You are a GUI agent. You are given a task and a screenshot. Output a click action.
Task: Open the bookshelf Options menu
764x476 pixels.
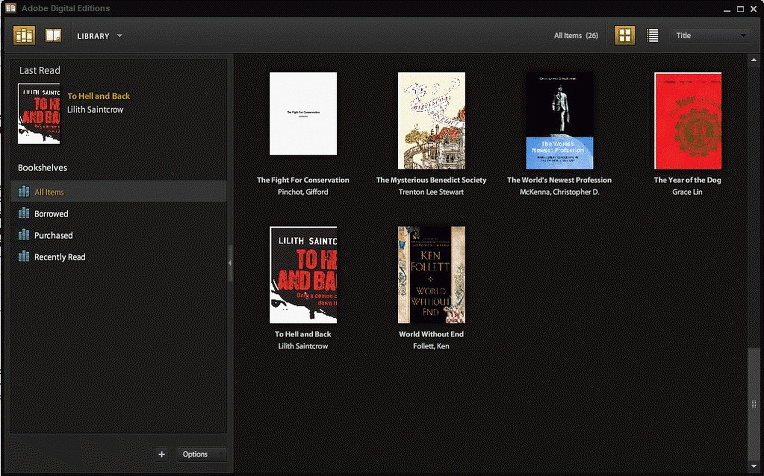201,454
